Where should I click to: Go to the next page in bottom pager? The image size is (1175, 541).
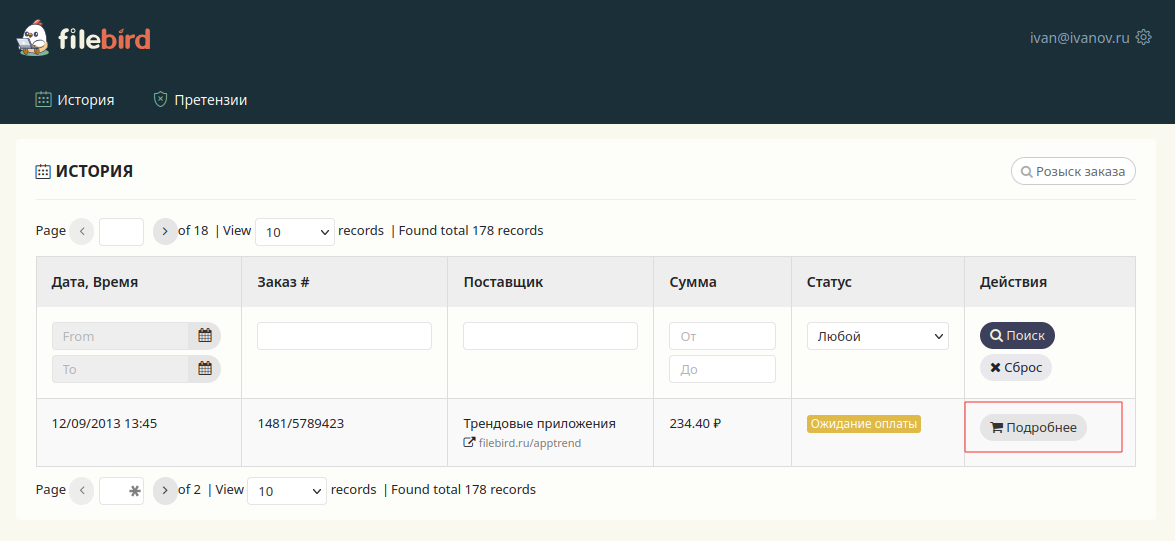(165, 490)
